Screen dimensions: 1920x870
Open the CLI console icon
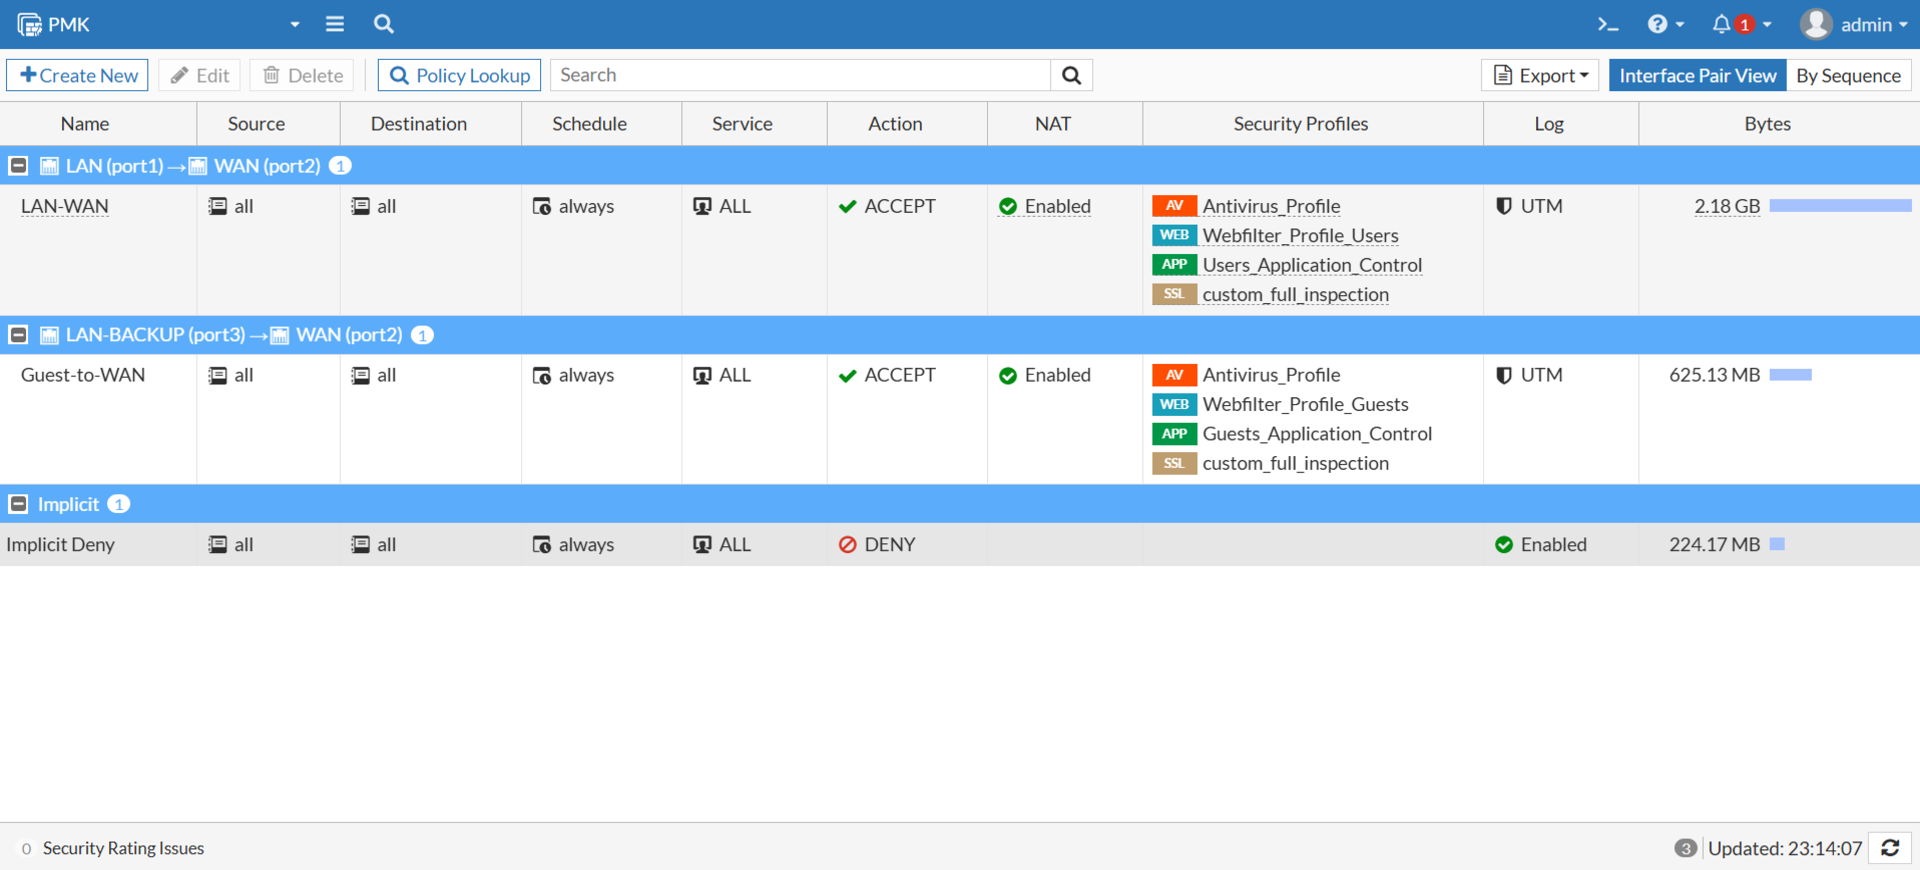click(x=1607, y=24)
